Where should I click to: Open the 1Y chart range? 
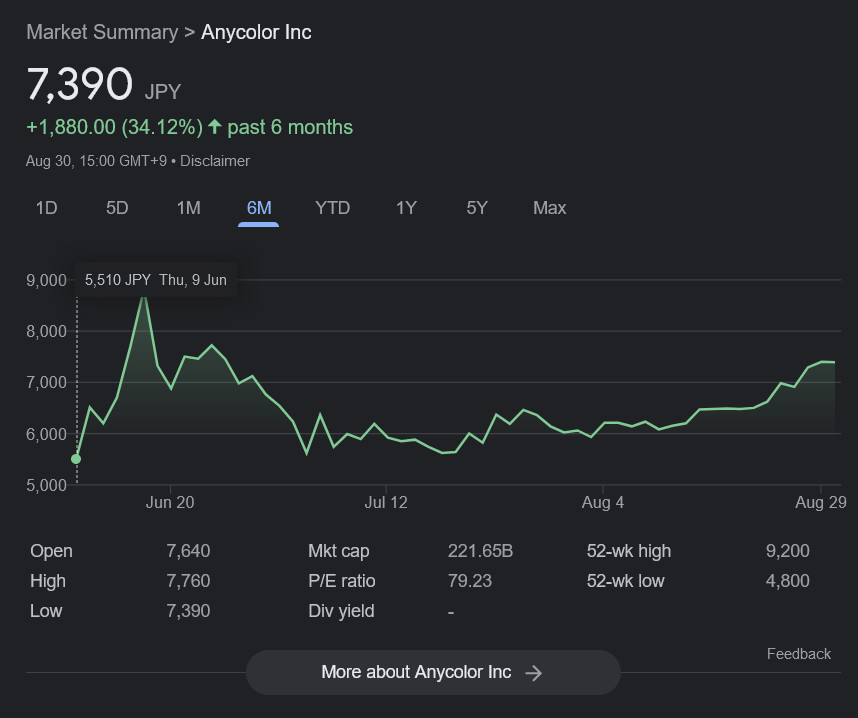(406, 208)
